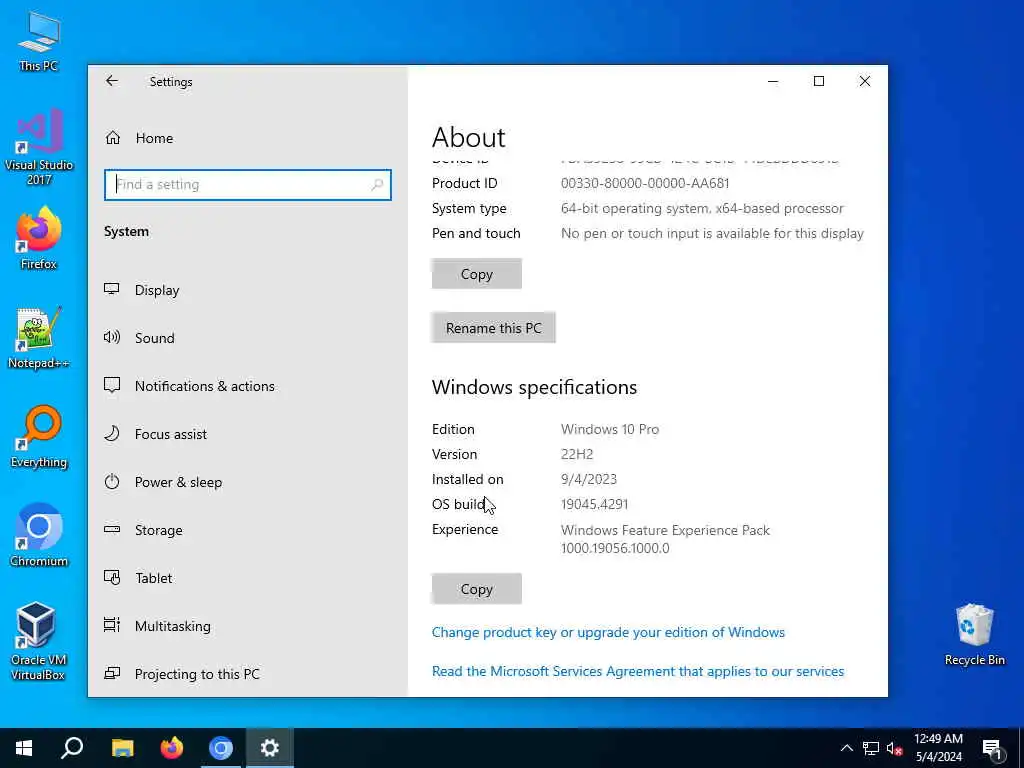This screenshot has width=1024, height=768.
Task: Select Notifications & actions icon
Action: pos(112,385)
